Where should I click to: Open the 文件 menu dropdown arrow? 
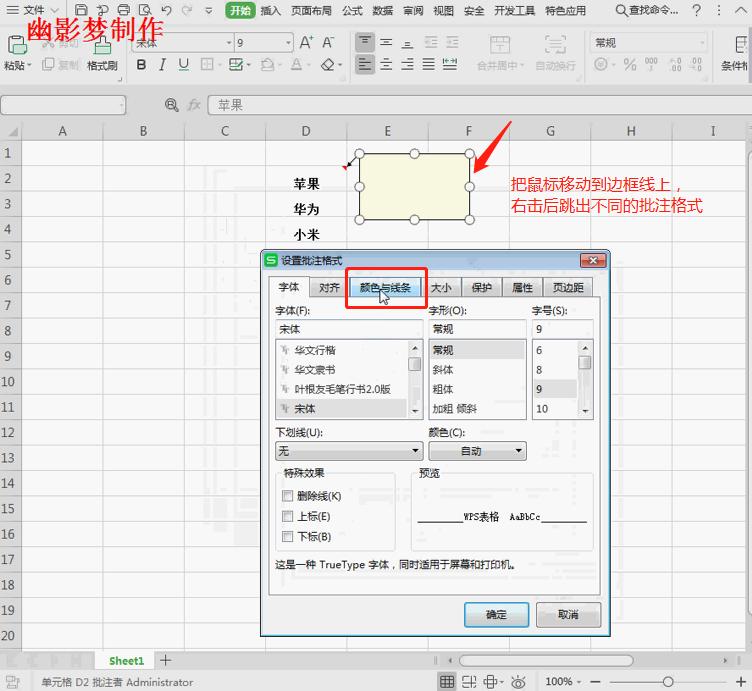point(55,10)
